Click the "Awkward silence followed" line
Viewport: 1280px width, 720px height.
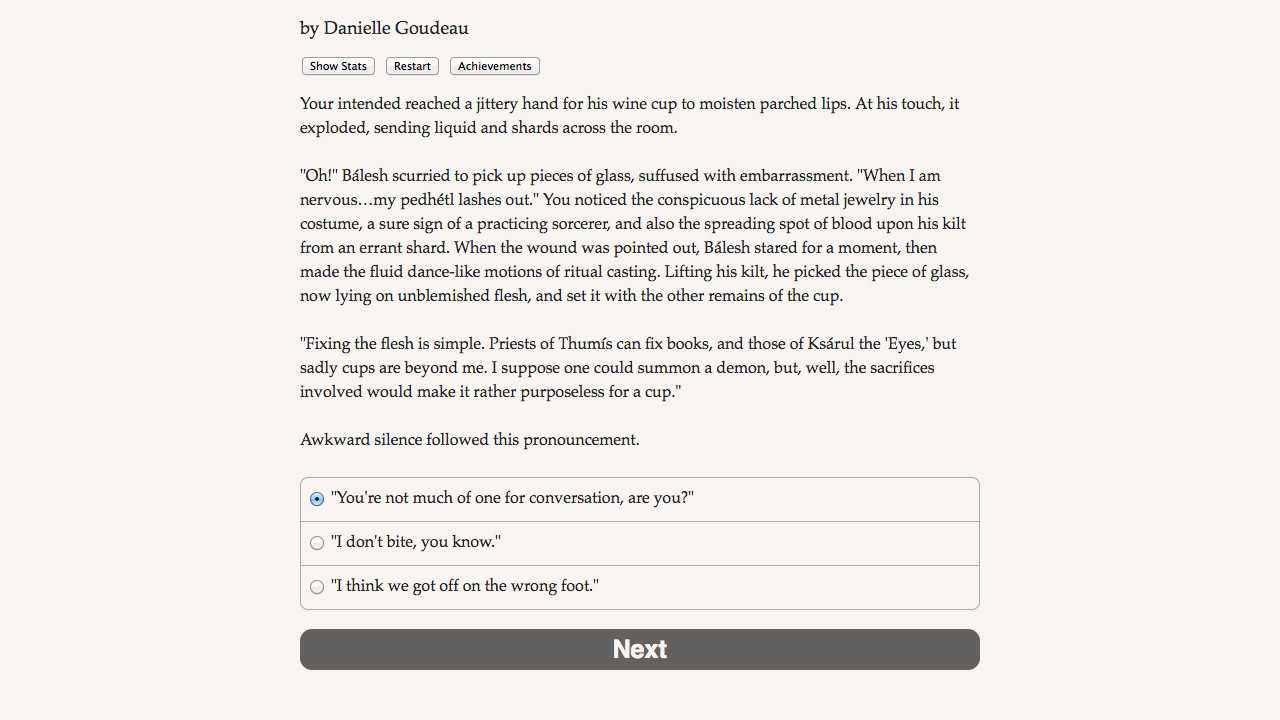pyautogui.click(x=470, y=440)
